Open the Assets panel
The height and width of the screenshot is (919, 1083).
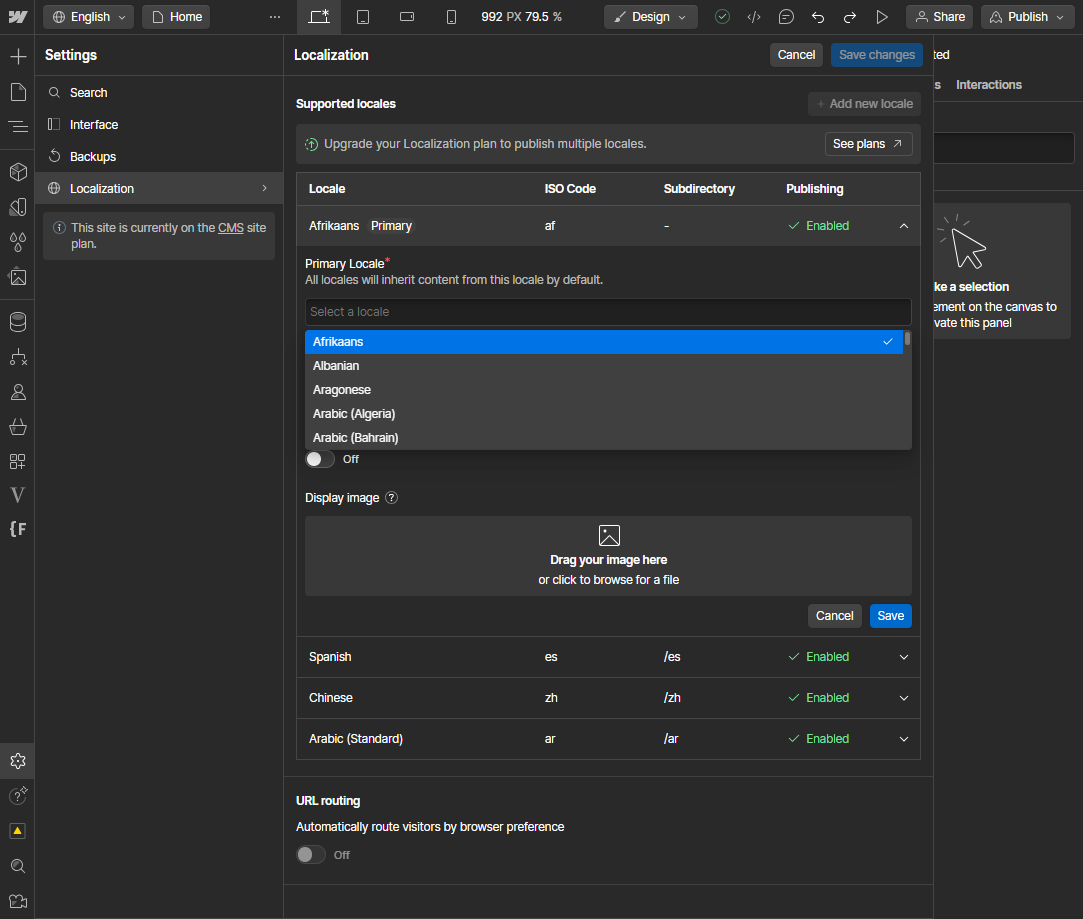click(17, 277)
